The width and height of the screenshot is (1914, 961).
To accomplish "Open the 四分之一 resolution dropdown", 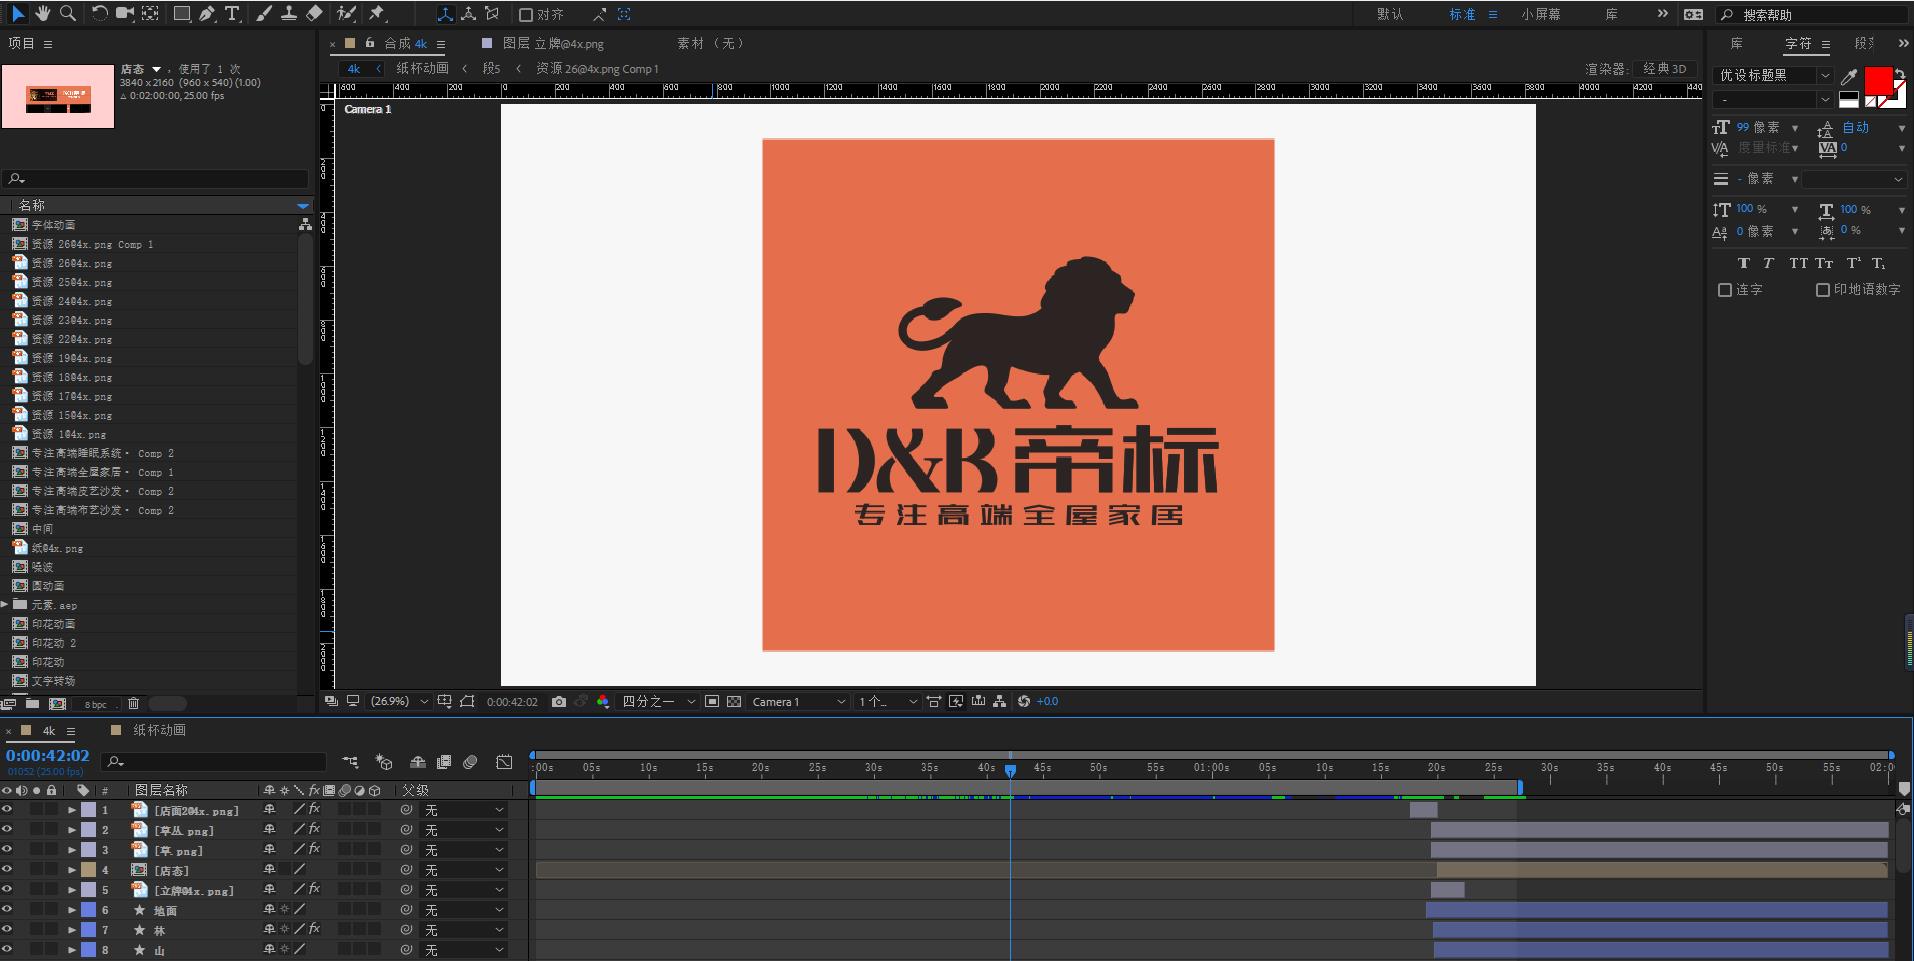I will tap(658, 702).
